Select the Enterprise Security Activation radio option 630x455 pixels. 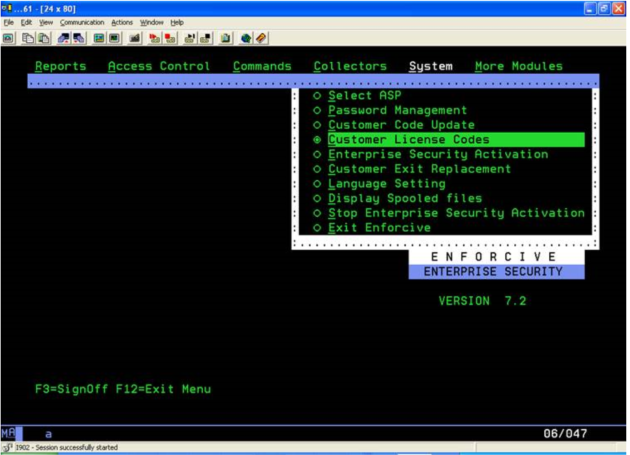(317, 154)
